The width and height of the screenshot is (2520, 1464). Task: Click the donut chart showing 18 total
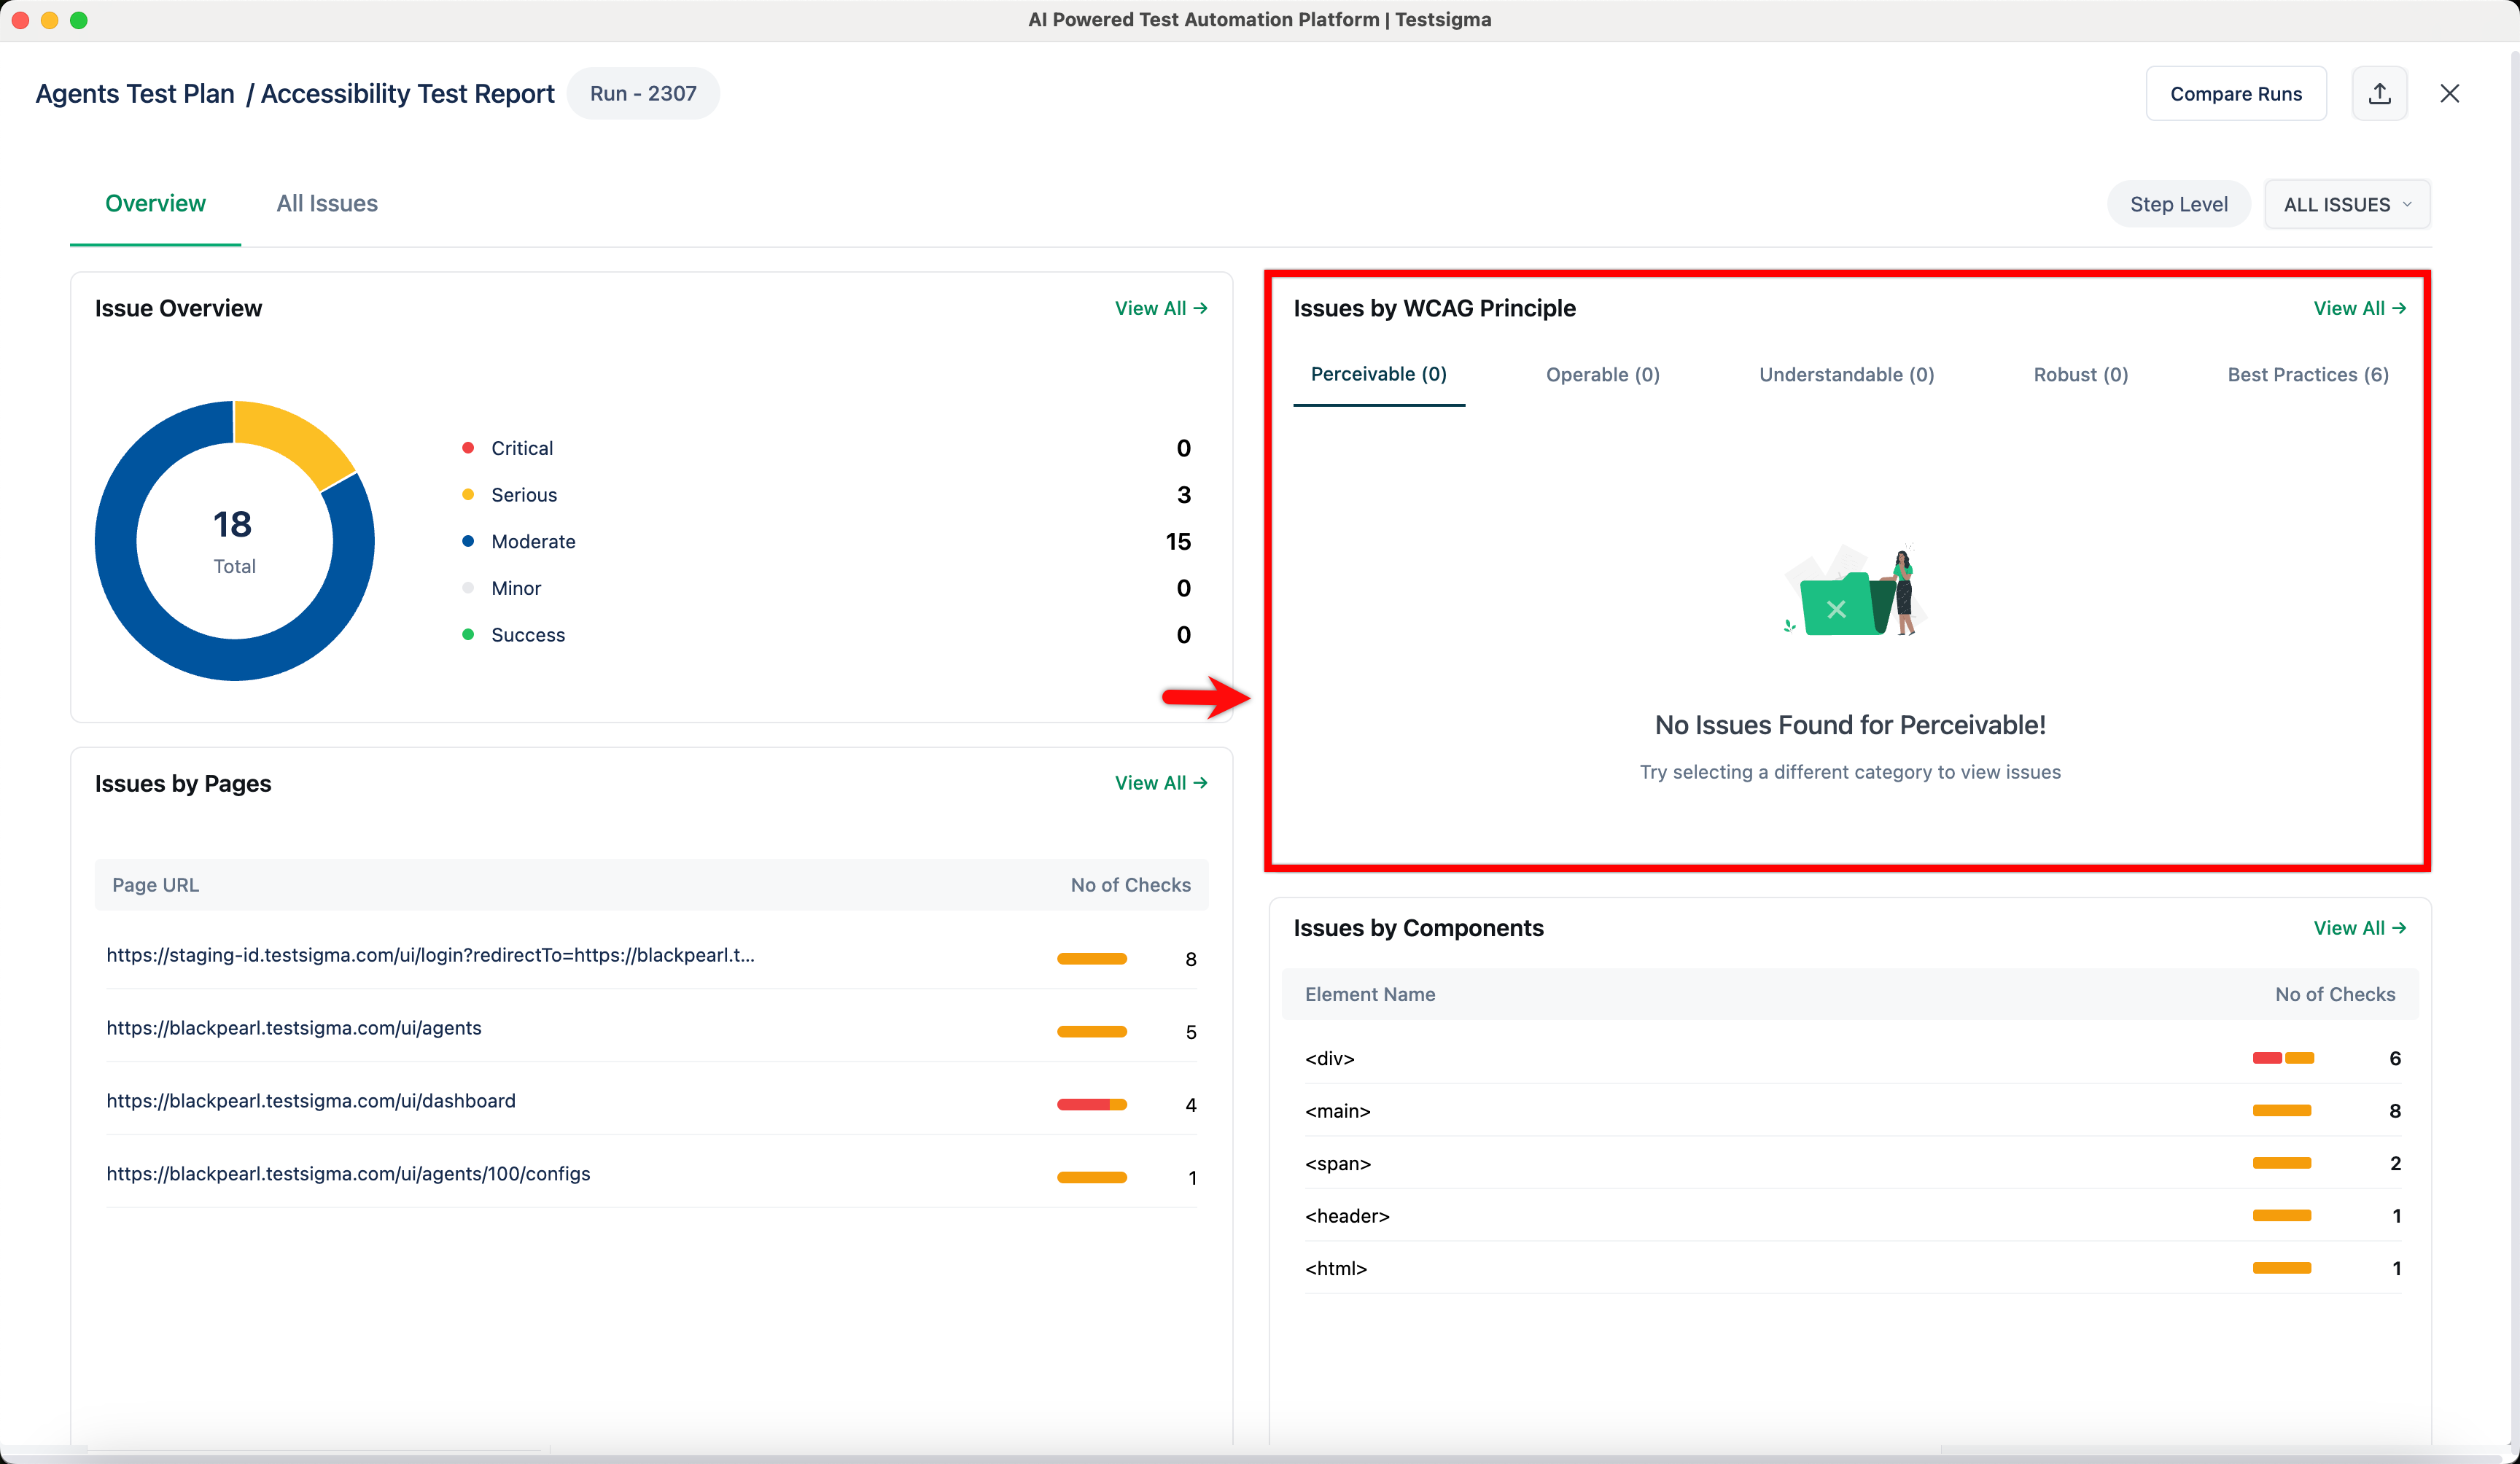click(234, 541)
